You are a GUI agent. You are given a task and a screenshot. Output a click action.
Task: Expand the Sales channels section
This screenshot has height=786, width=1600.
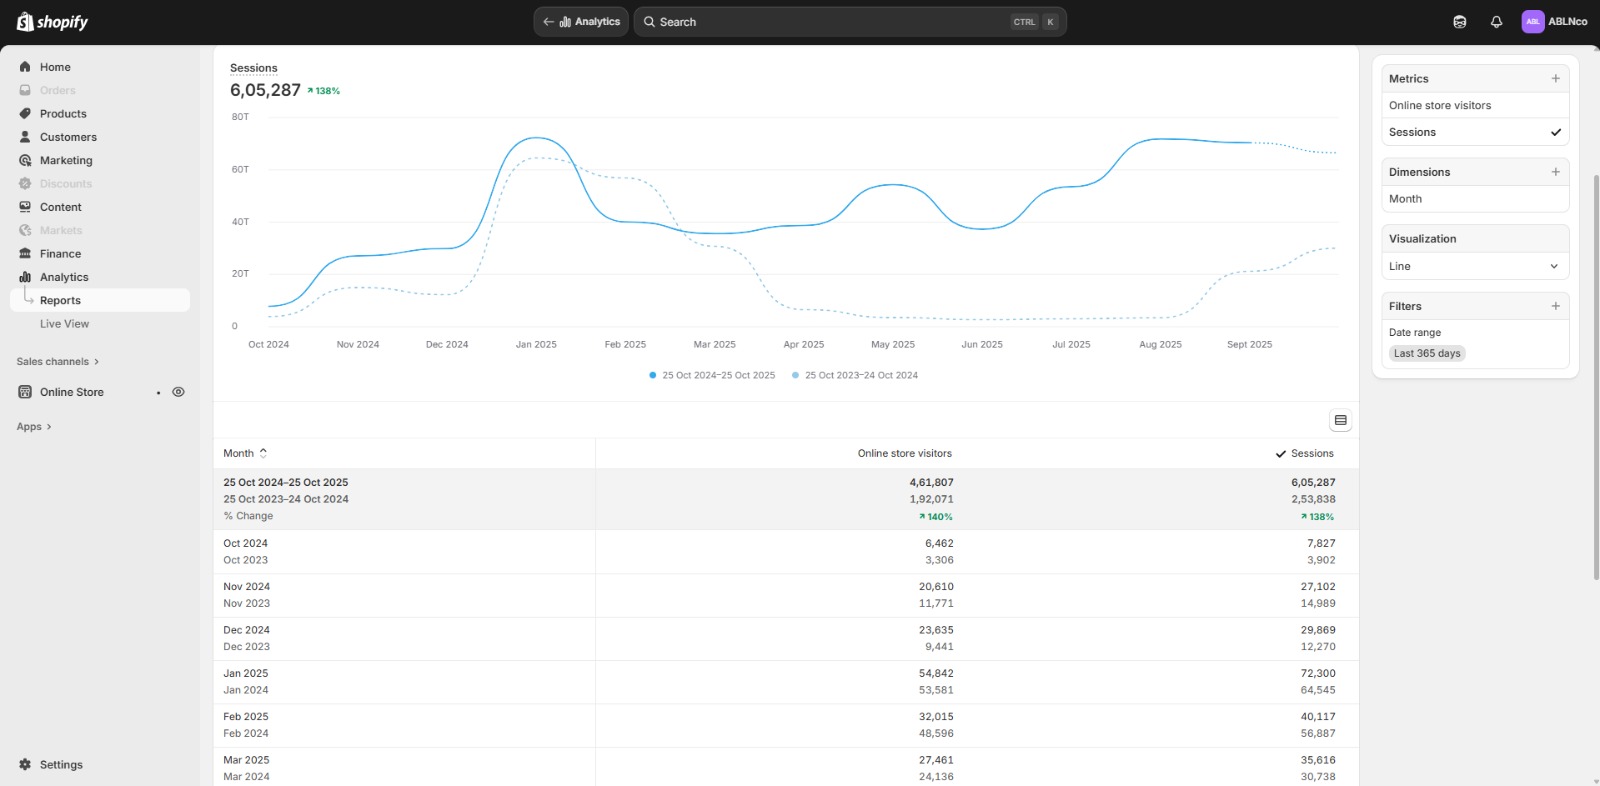point(57,362)
